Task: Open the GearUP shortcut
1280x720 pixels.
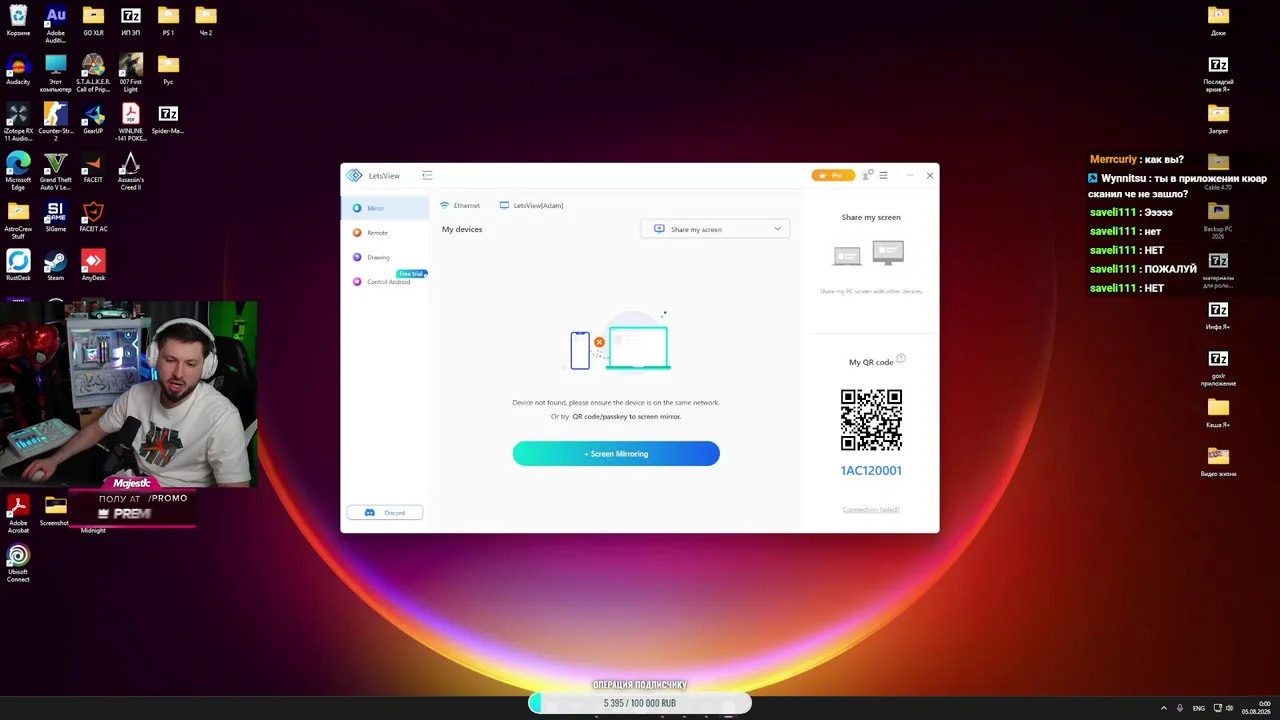Action: point(93,119)
